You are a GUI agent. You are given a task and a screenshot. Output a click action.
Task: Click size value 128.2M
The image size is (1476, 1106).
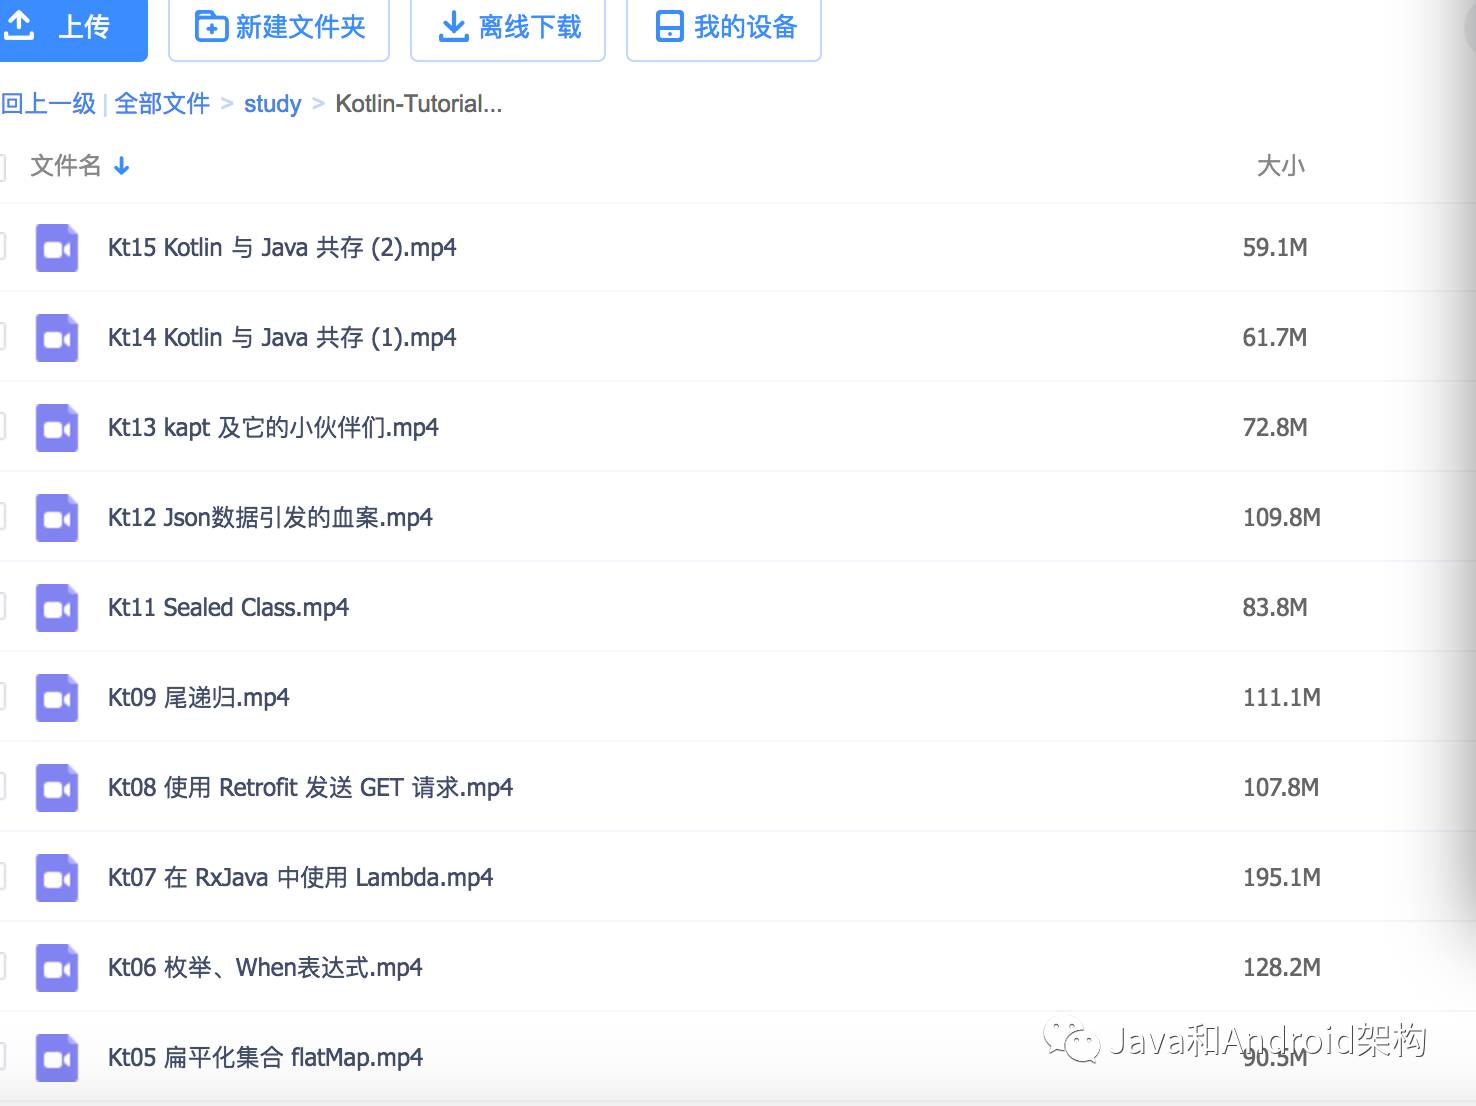click(x=1282, y=968)
